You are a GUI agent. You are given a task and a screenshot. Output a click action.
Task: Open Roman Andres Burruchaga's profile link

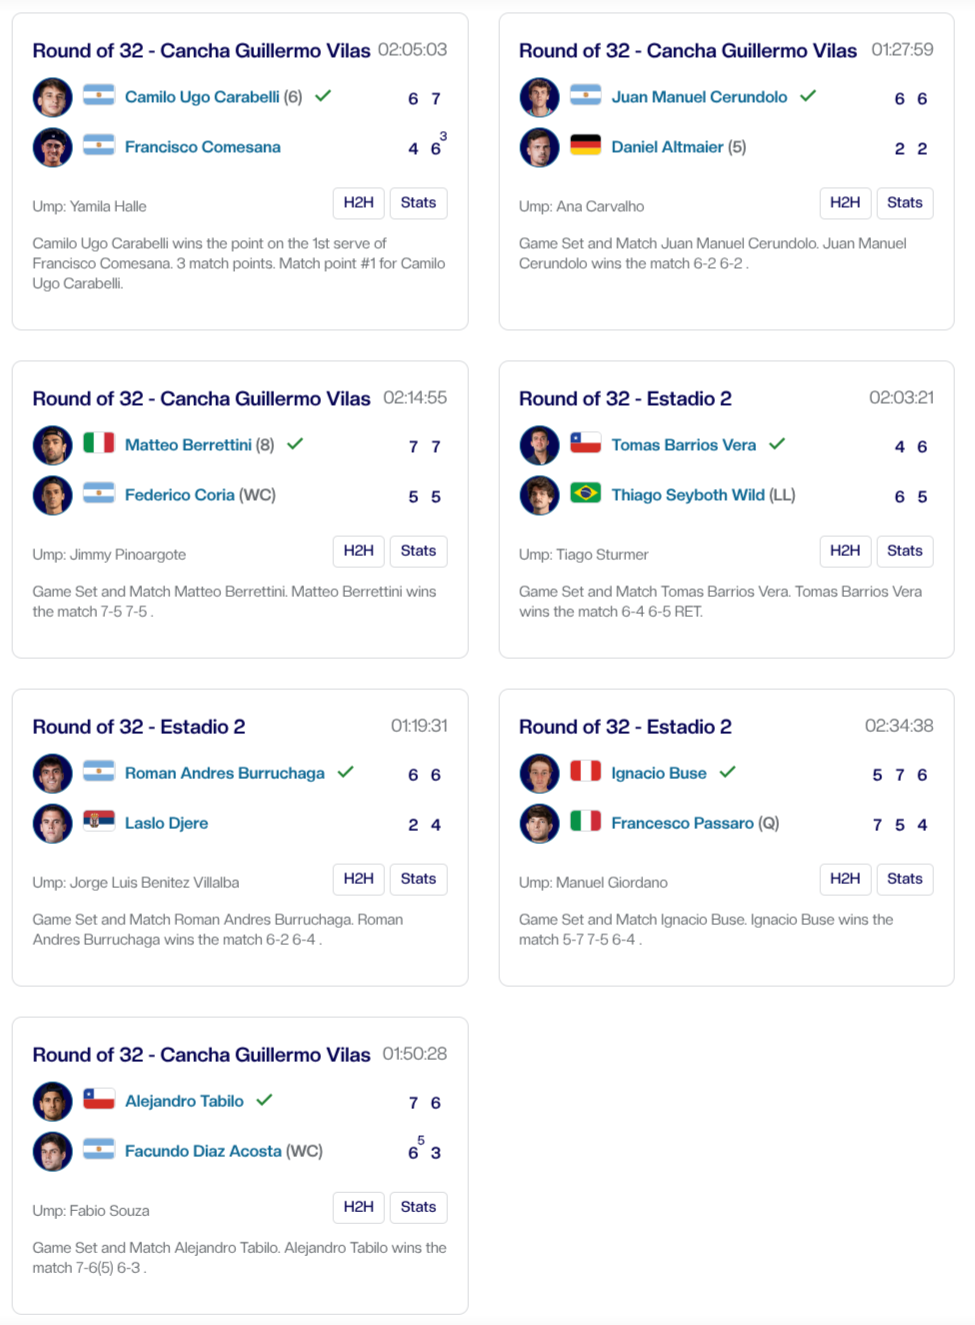[224, 773]
